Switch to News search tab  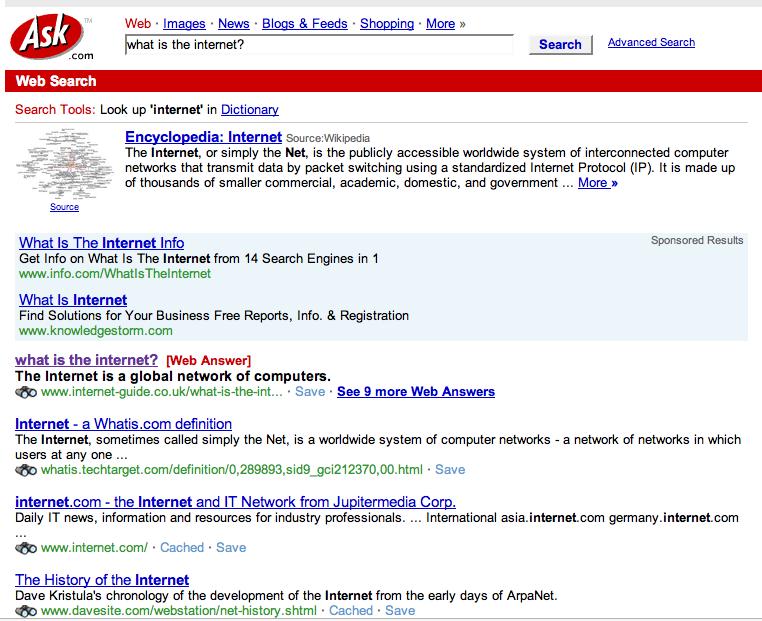click(x=233, y=24)
